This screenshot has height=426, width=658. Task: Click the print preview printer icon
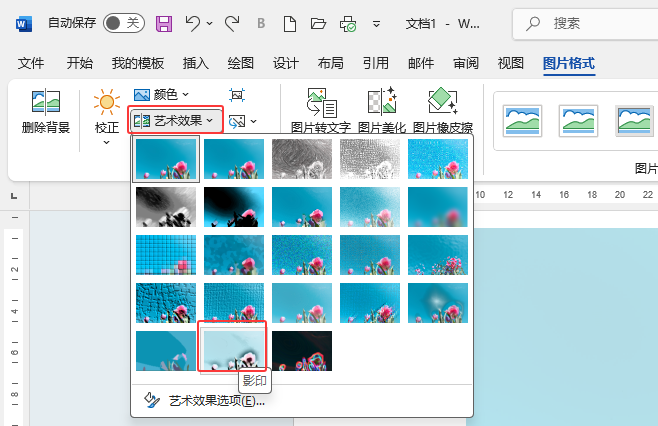click(x=348, y=24)
